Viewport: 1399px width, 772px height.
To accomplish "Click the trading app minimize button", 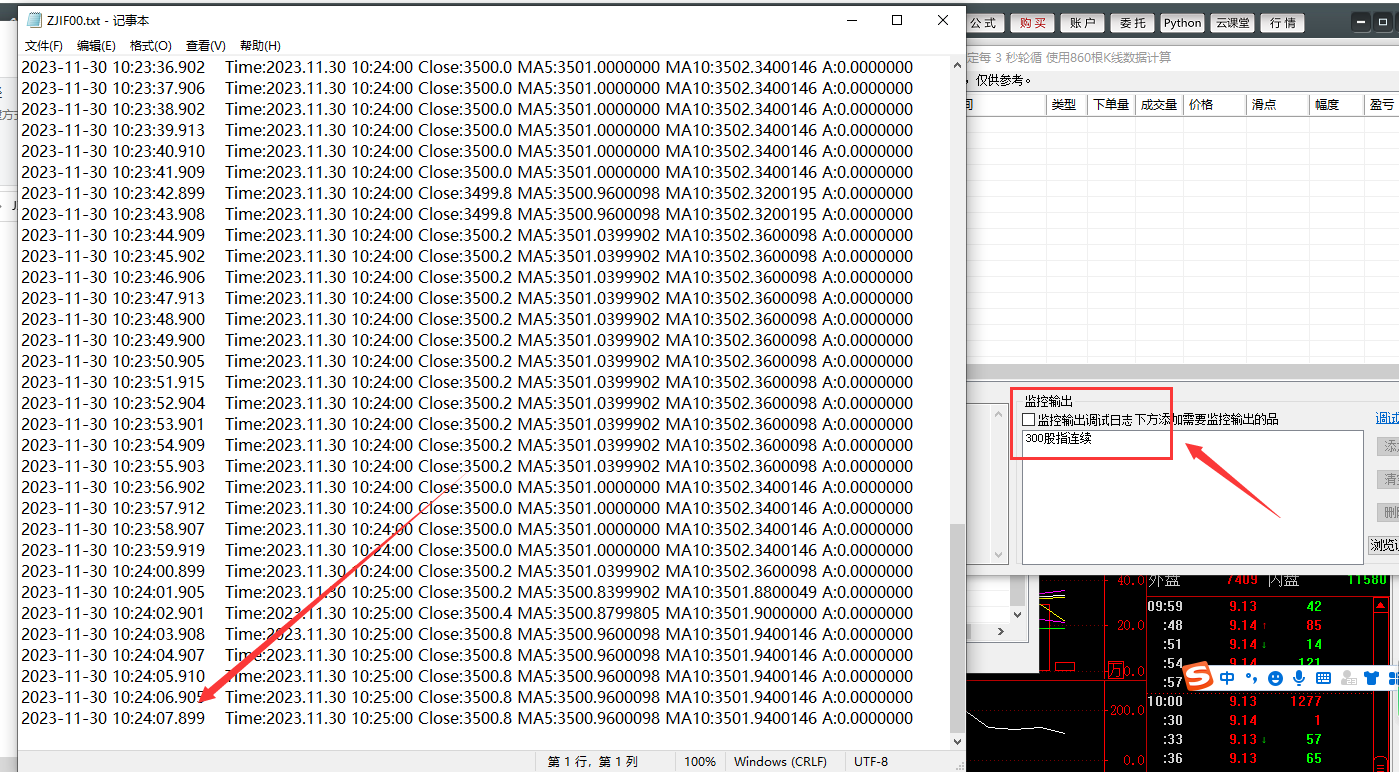I will pyautogui.click(x=1361, y=23).
